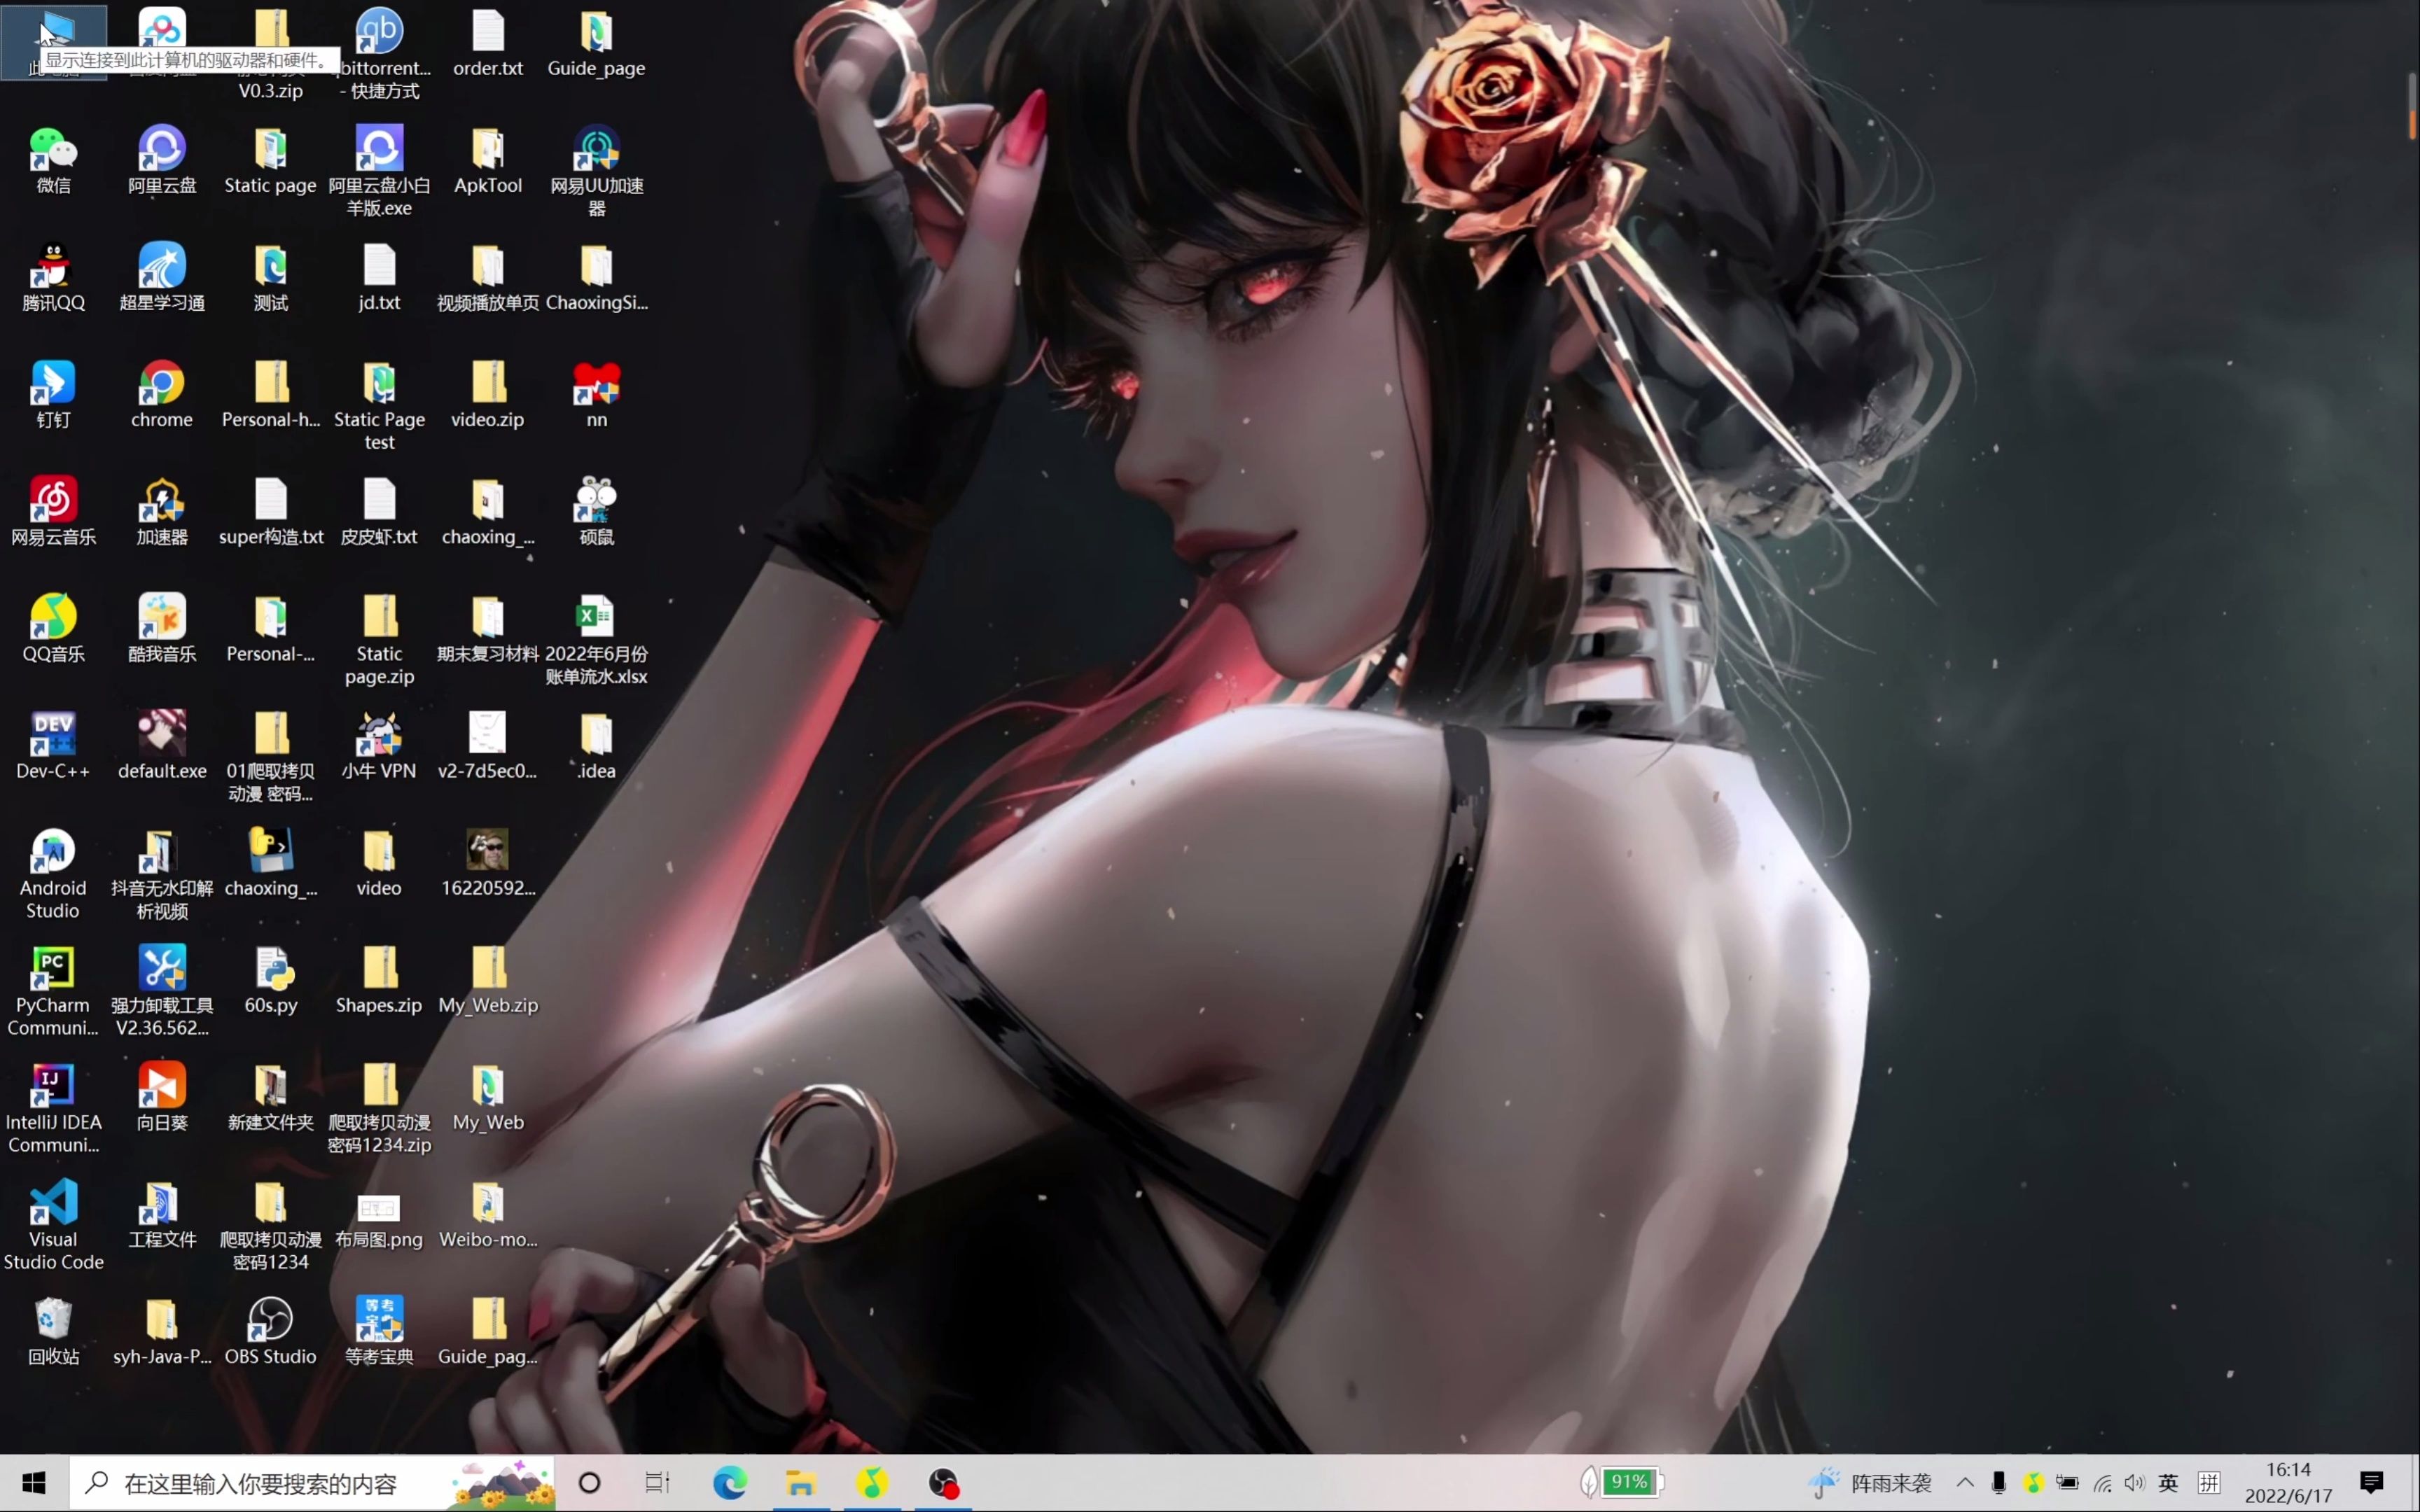Open the Windows Start menu
The image size is (2420, 1512).
[34, 1483]
